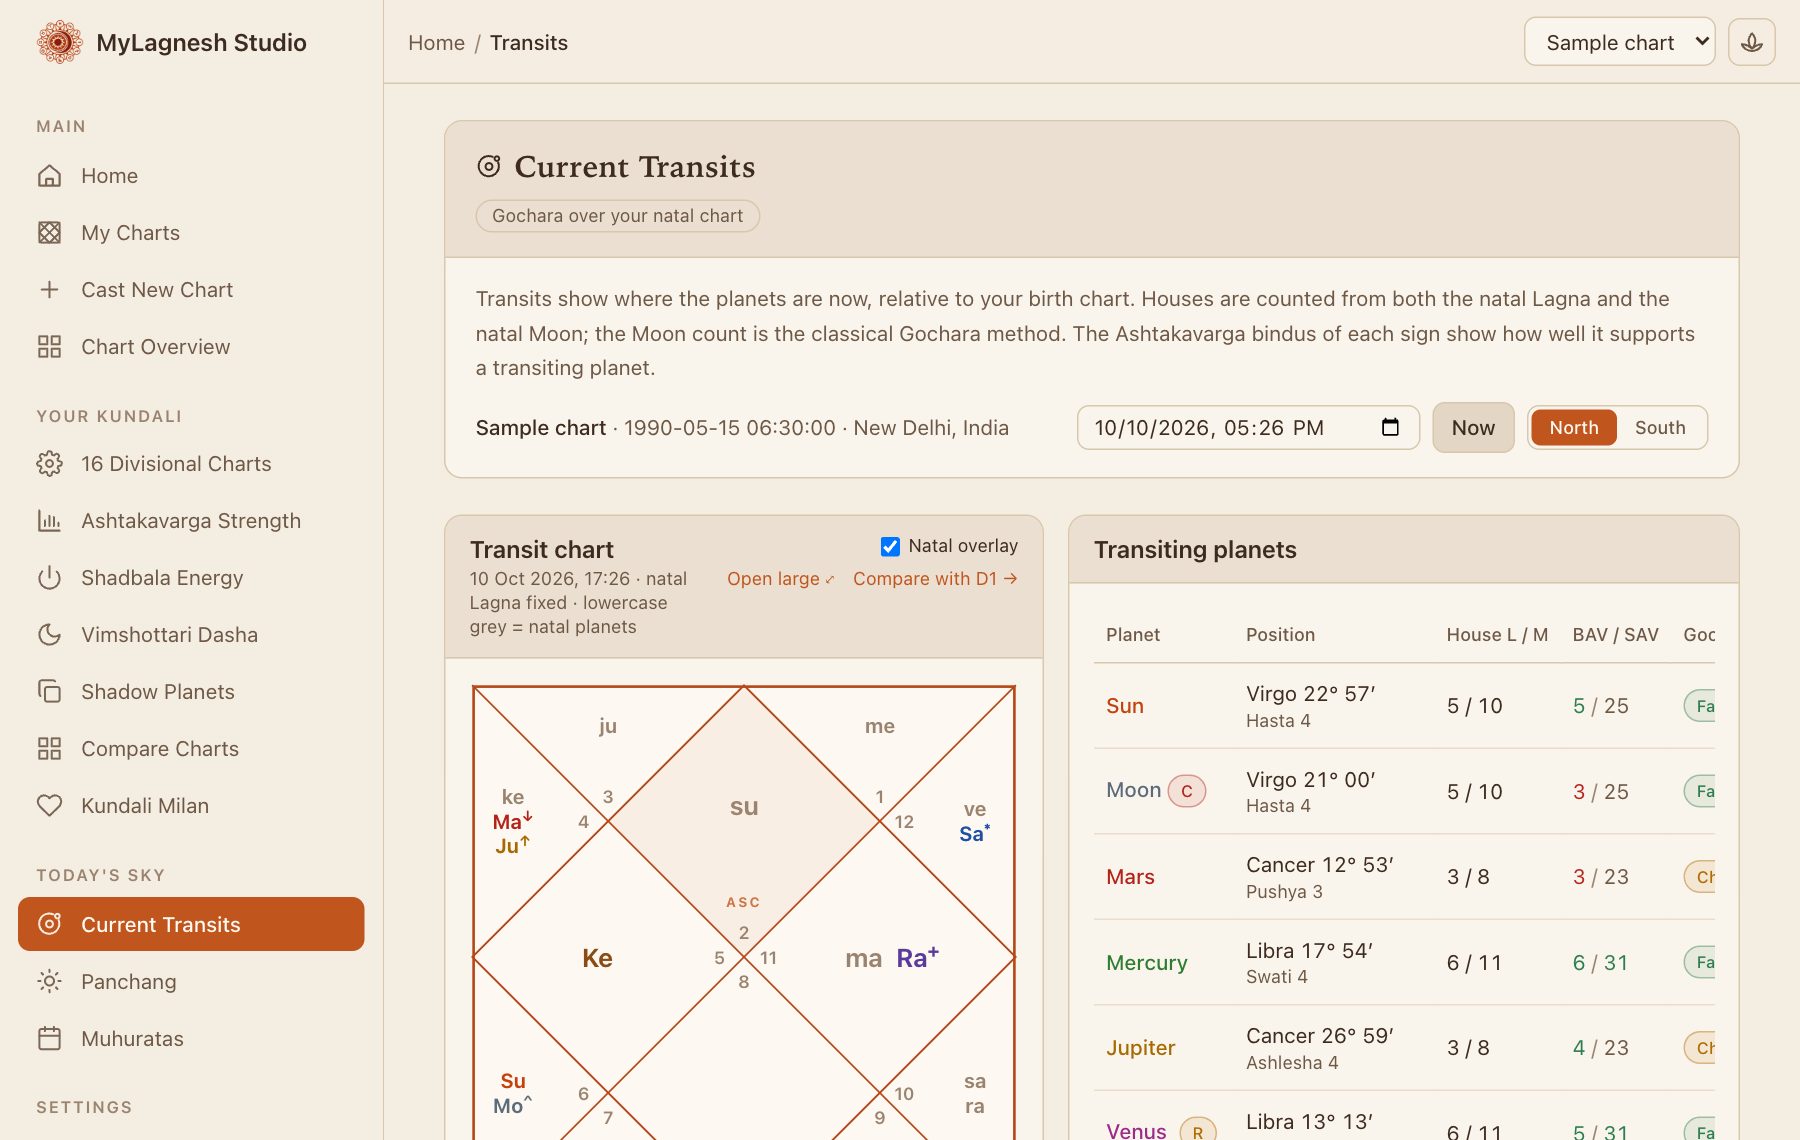Open Compare Charts grid icon
This screenshot has height=1140, width=1800.
tap(49, 749)
